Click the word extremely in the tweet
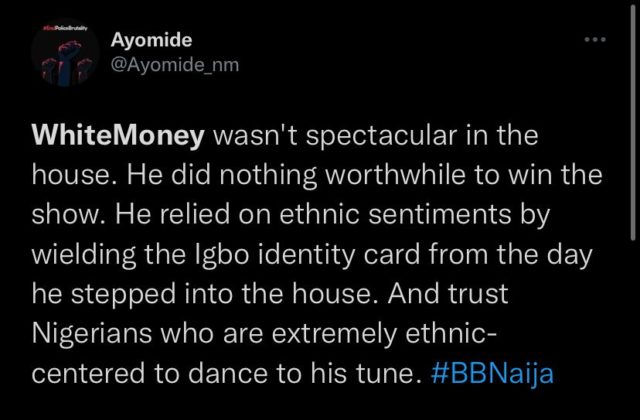 pyautogui.click(x=334, y=335)
